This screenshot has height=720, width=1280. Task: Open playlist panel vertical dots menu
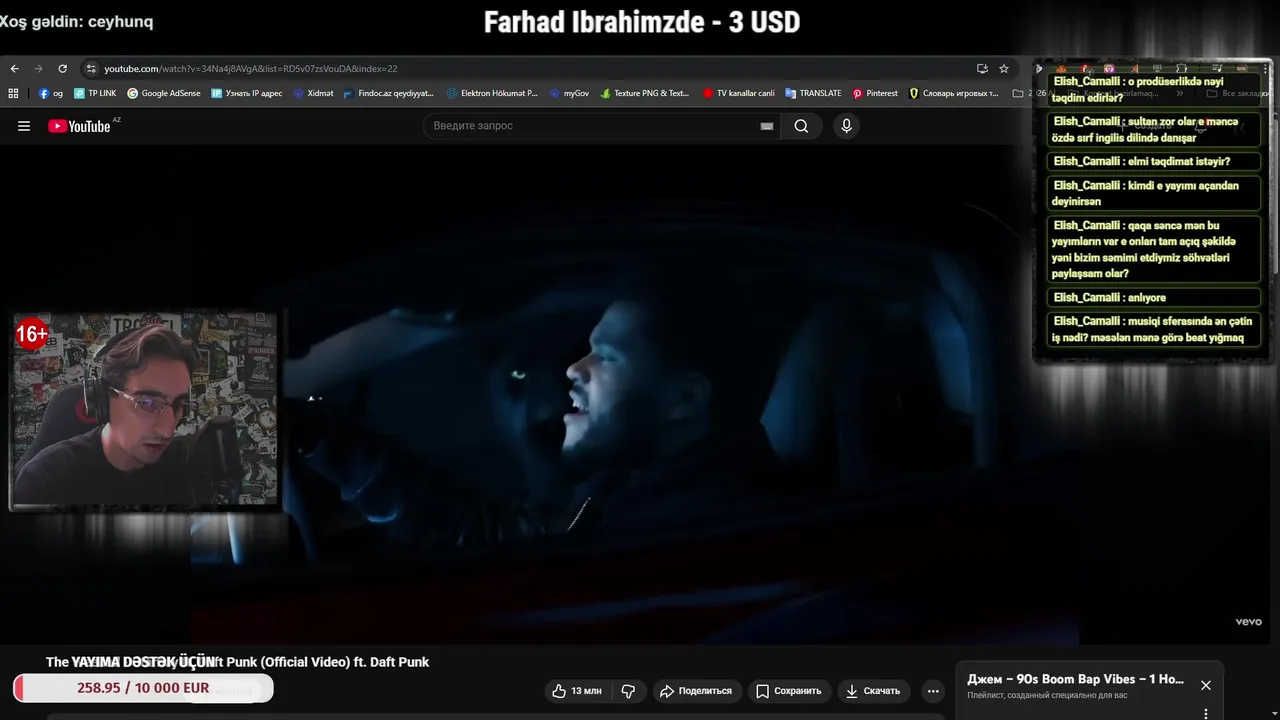coord(1206,713)
